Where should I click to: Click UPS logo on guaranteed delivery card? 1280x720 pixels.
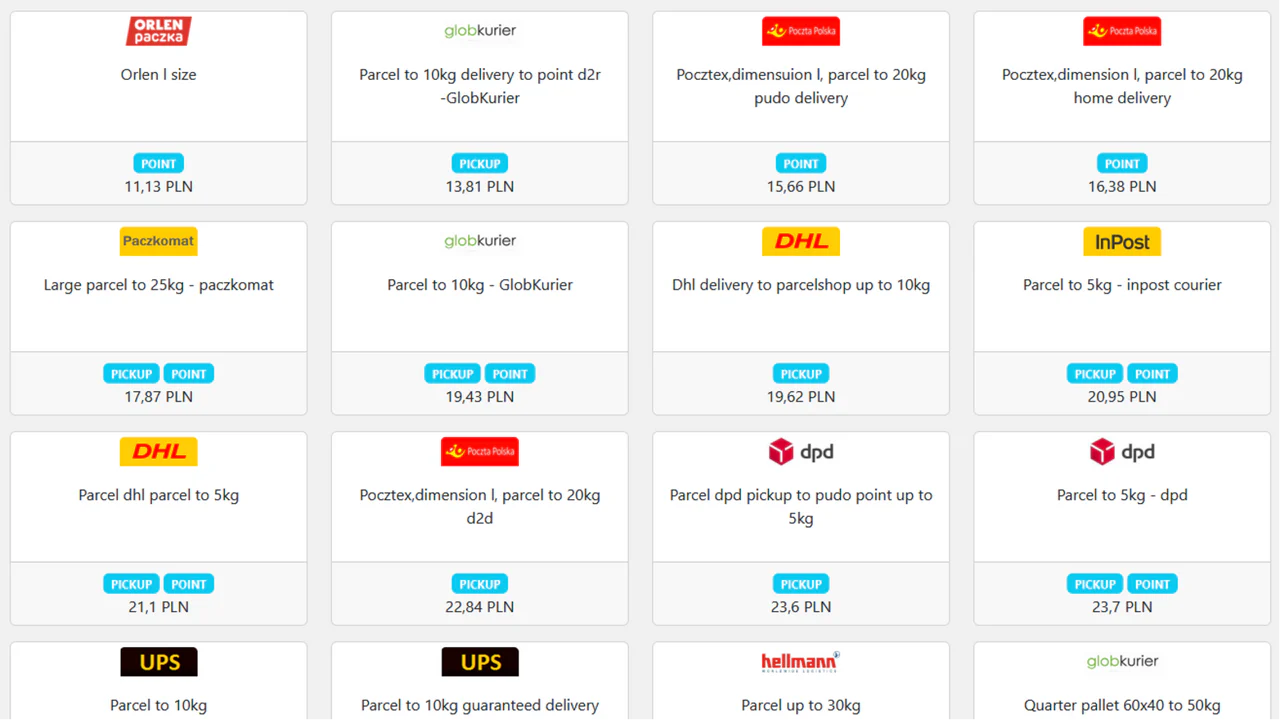click(480, 662)
